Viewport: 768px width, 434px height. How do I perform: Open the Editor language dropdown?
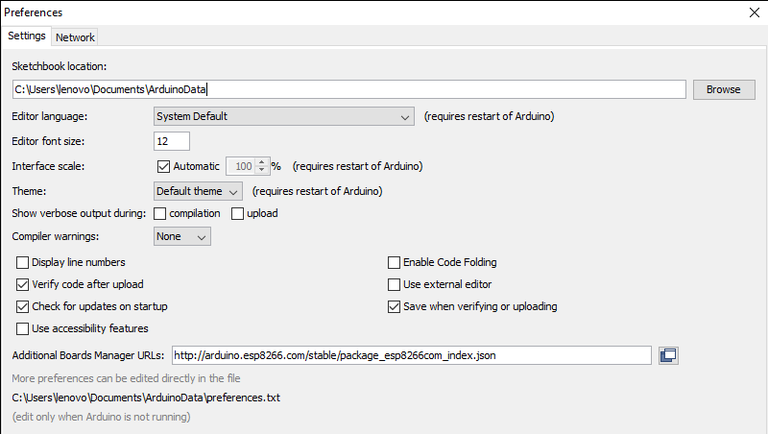pyautogui.click(x=283, y=117)
